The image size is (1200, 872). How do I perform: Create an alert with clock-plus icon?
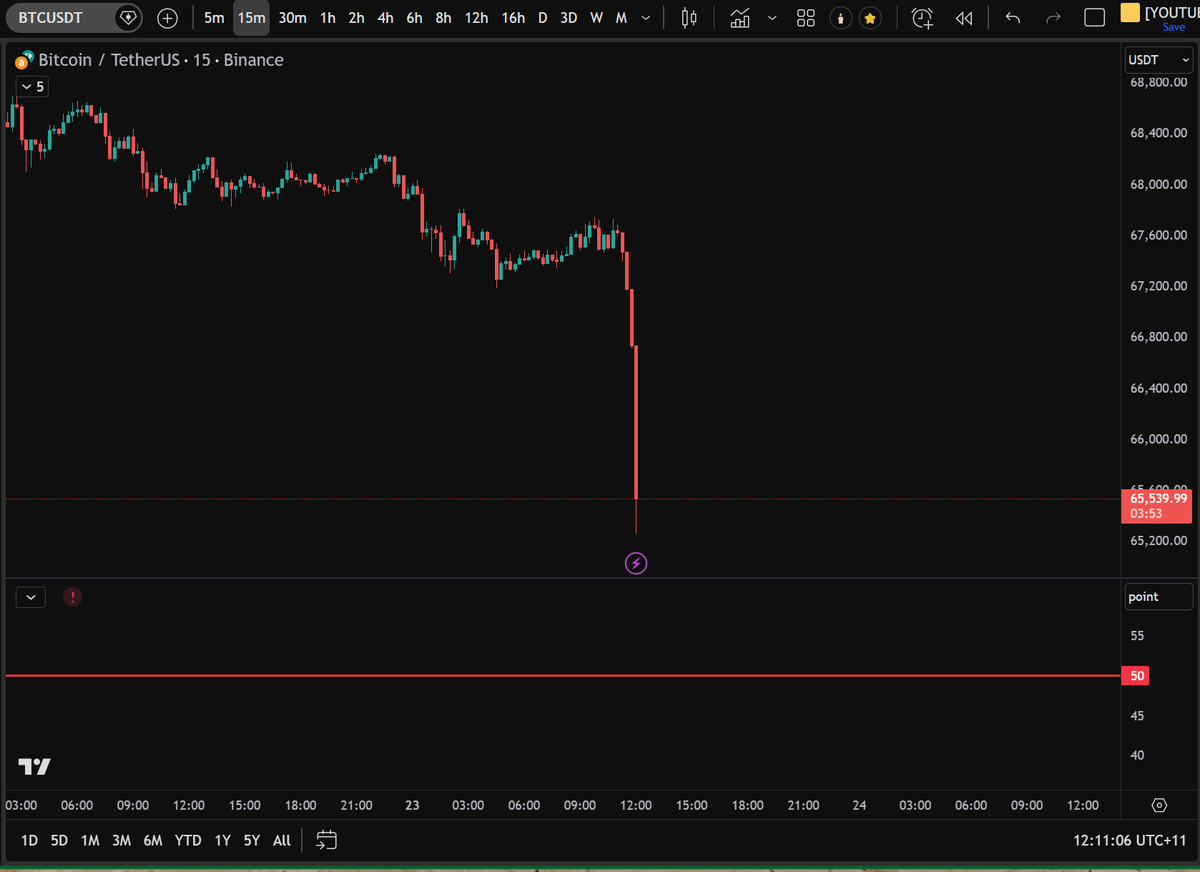(x=922, y=18)
